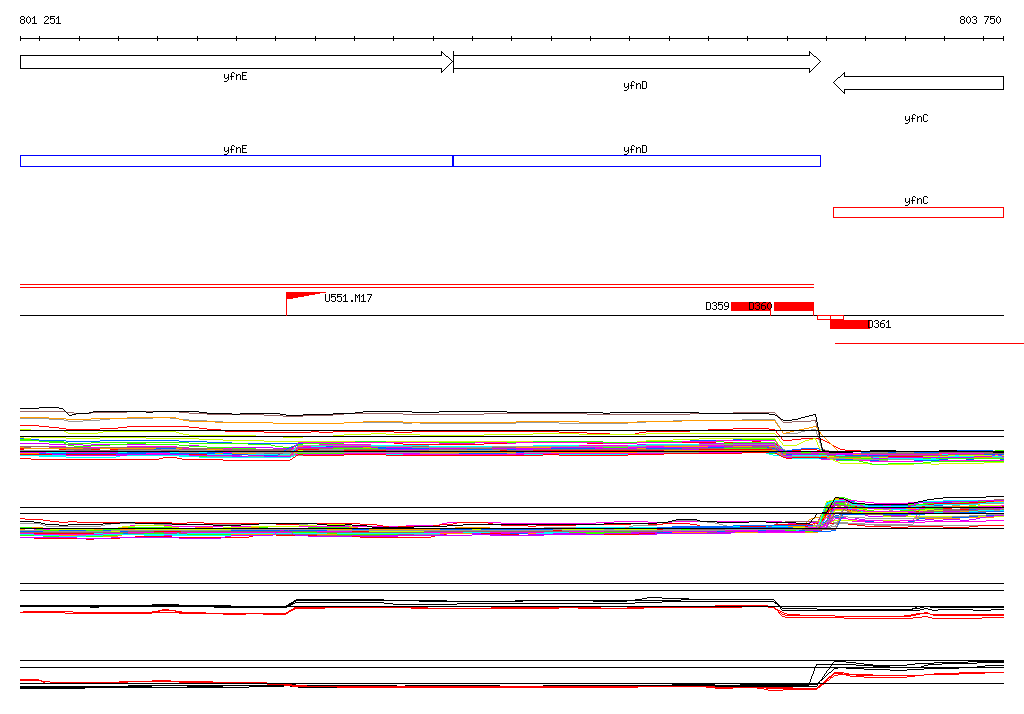The height and width of the screenshot is (714, 1024).
Task: Click the yfnE label under the top arrow
Action: pos(235,76)
